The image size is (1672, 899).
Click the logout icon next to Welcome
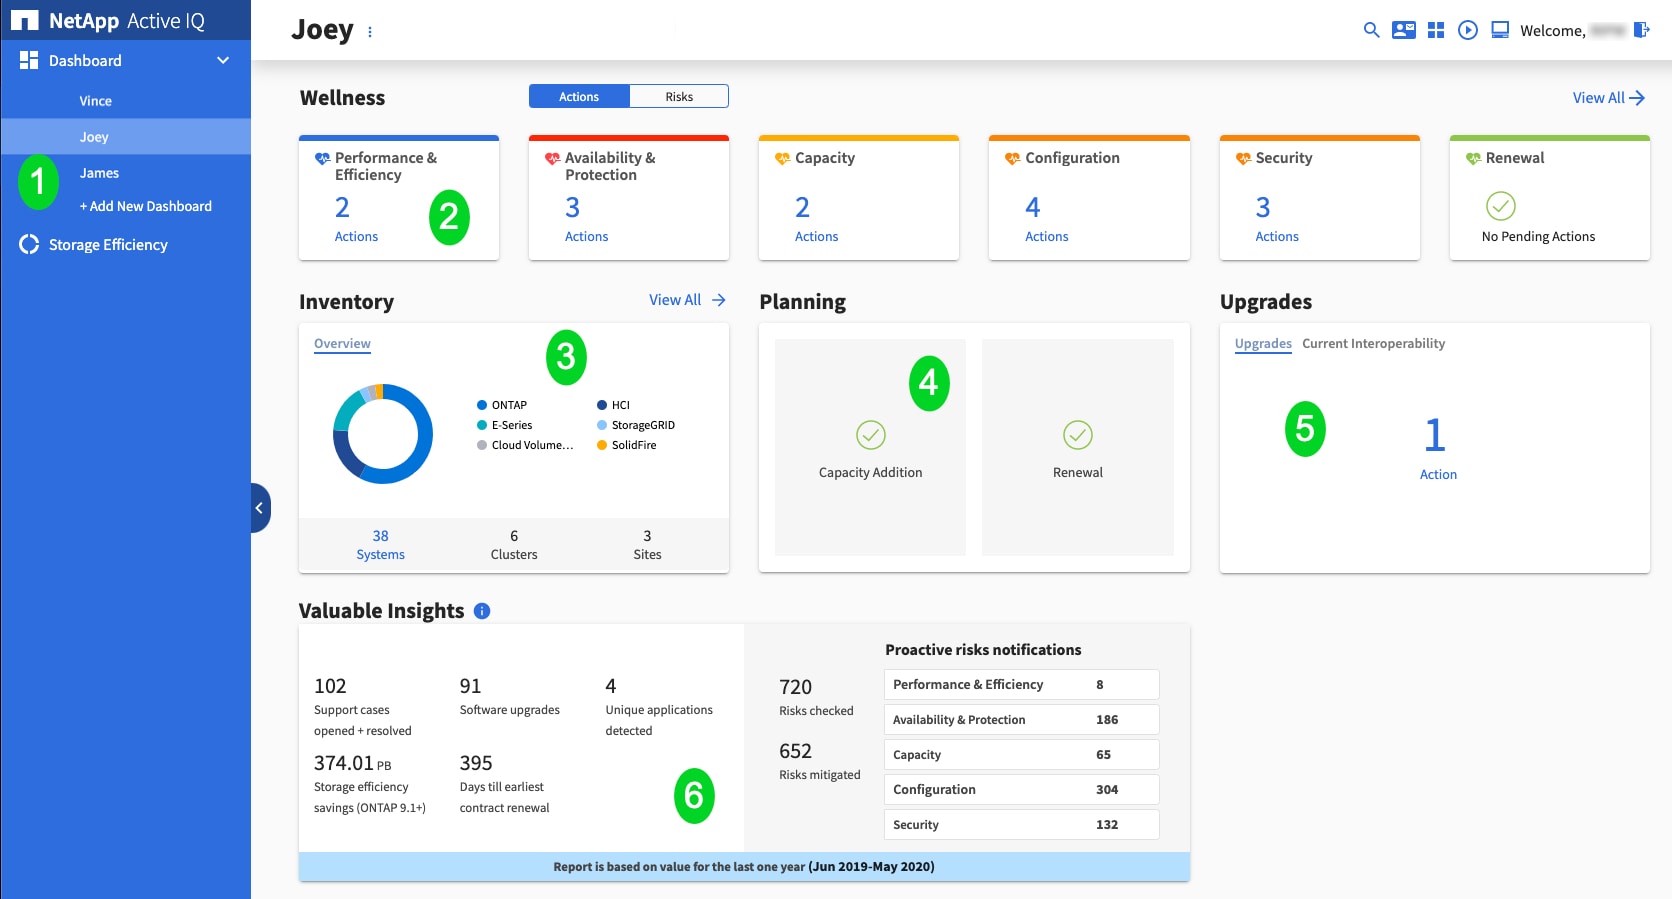(x=1641, y=30)
